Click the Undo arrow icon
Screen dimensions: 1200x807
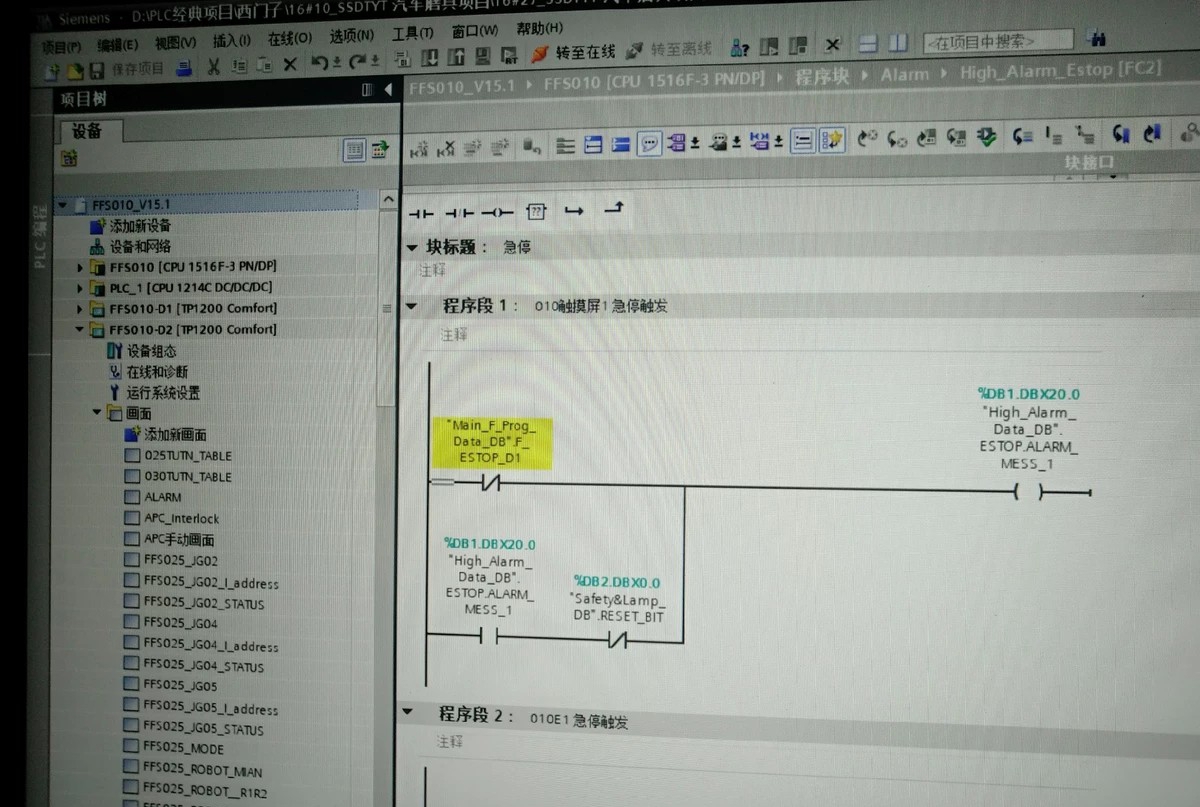[319, 63]
